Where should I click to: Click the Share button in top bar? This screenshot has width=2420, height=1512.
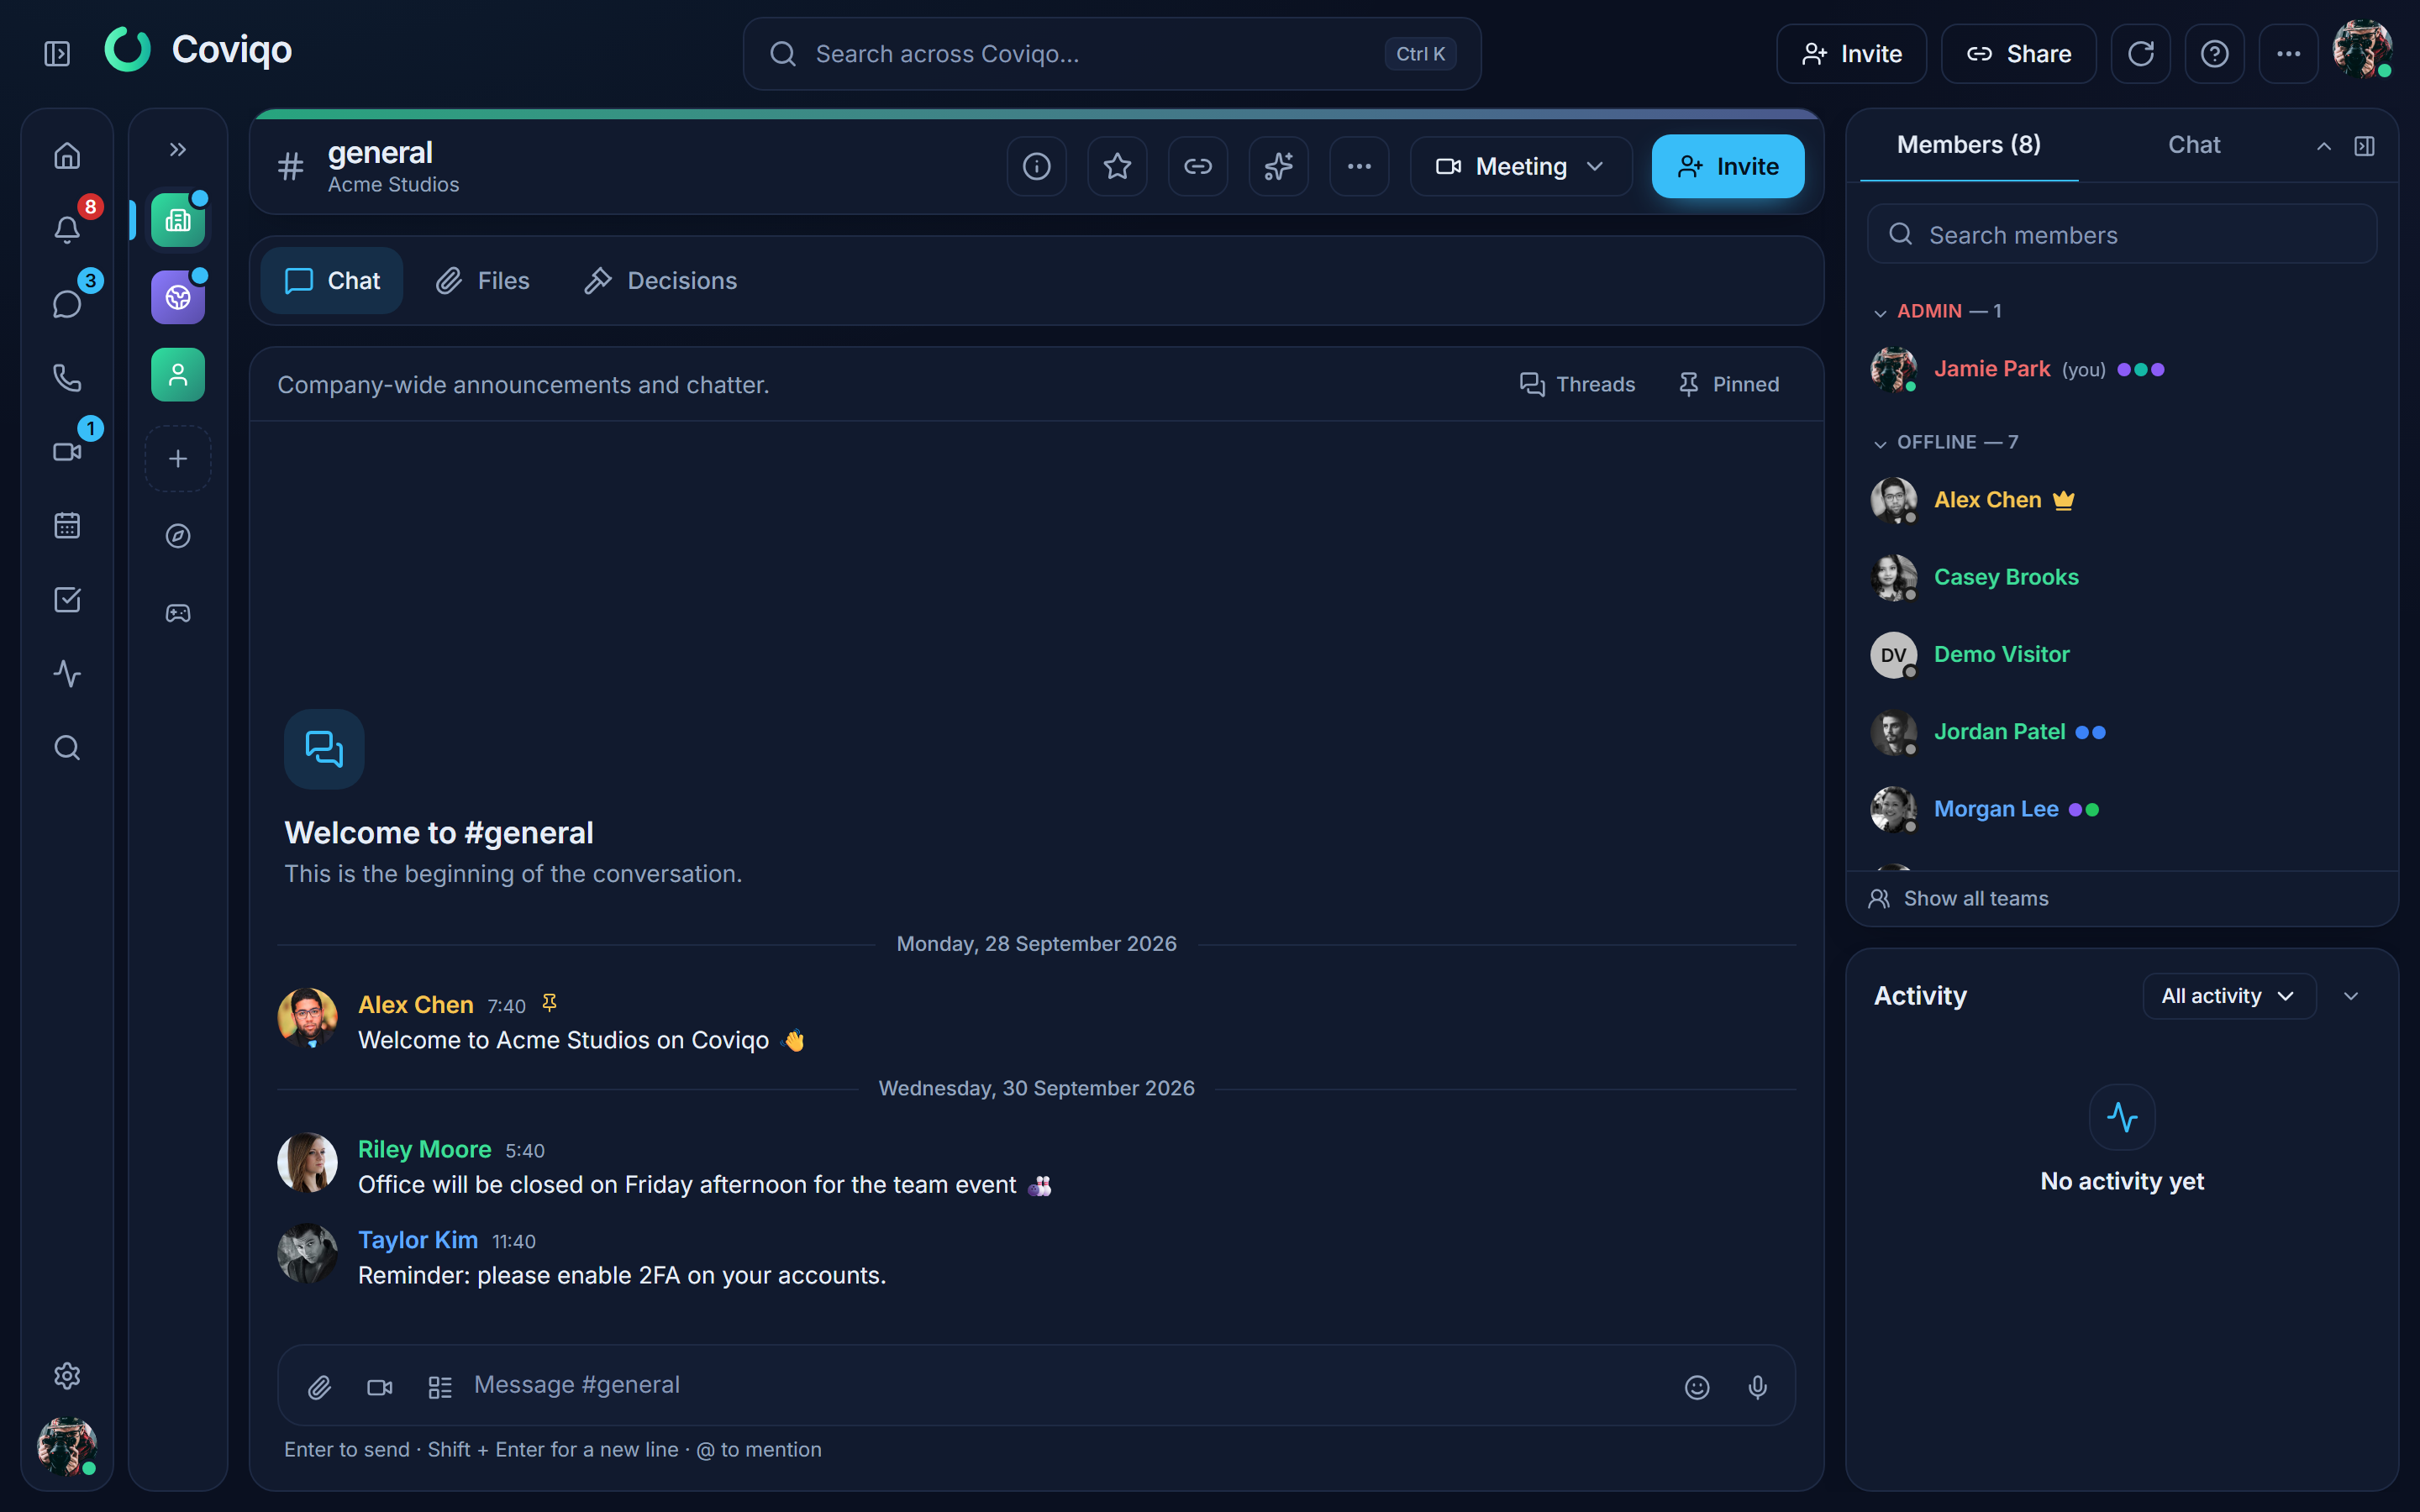coord(2018,54)
